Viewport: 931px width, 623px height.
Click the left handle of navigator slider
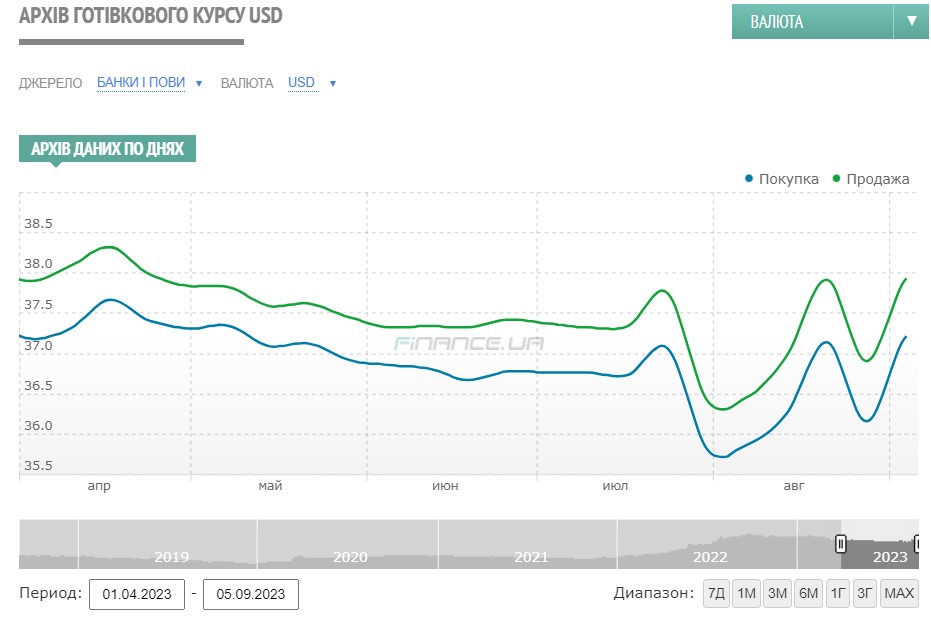841,543
